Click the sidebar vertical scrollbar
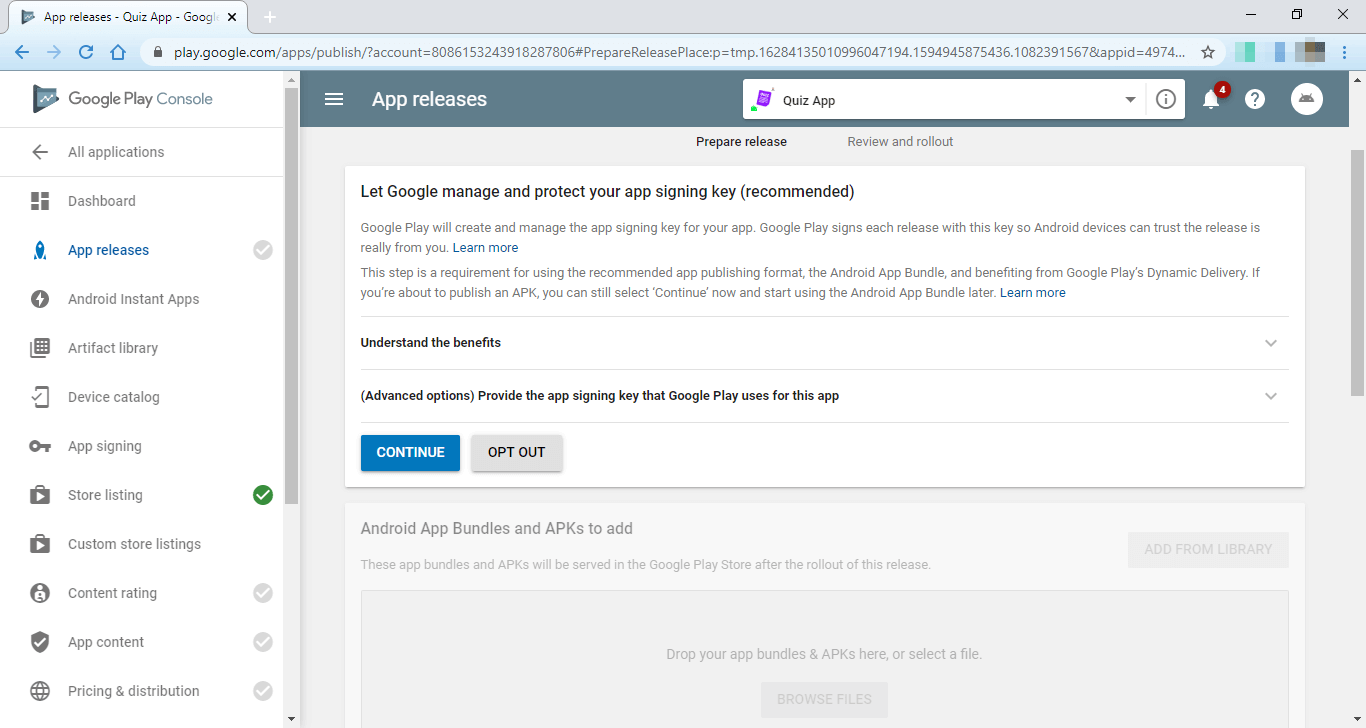 [x=291, y=300]
